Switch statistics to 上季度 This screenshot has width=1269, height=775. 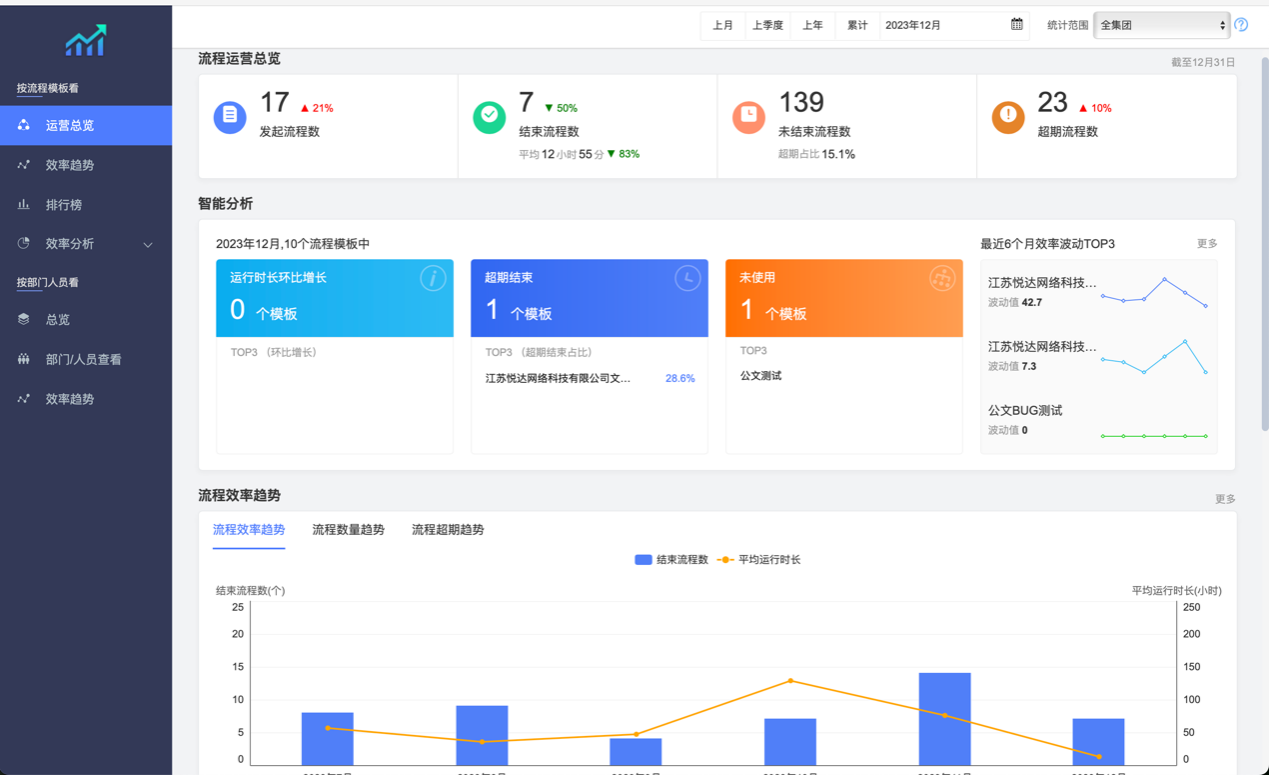point(768,24)
